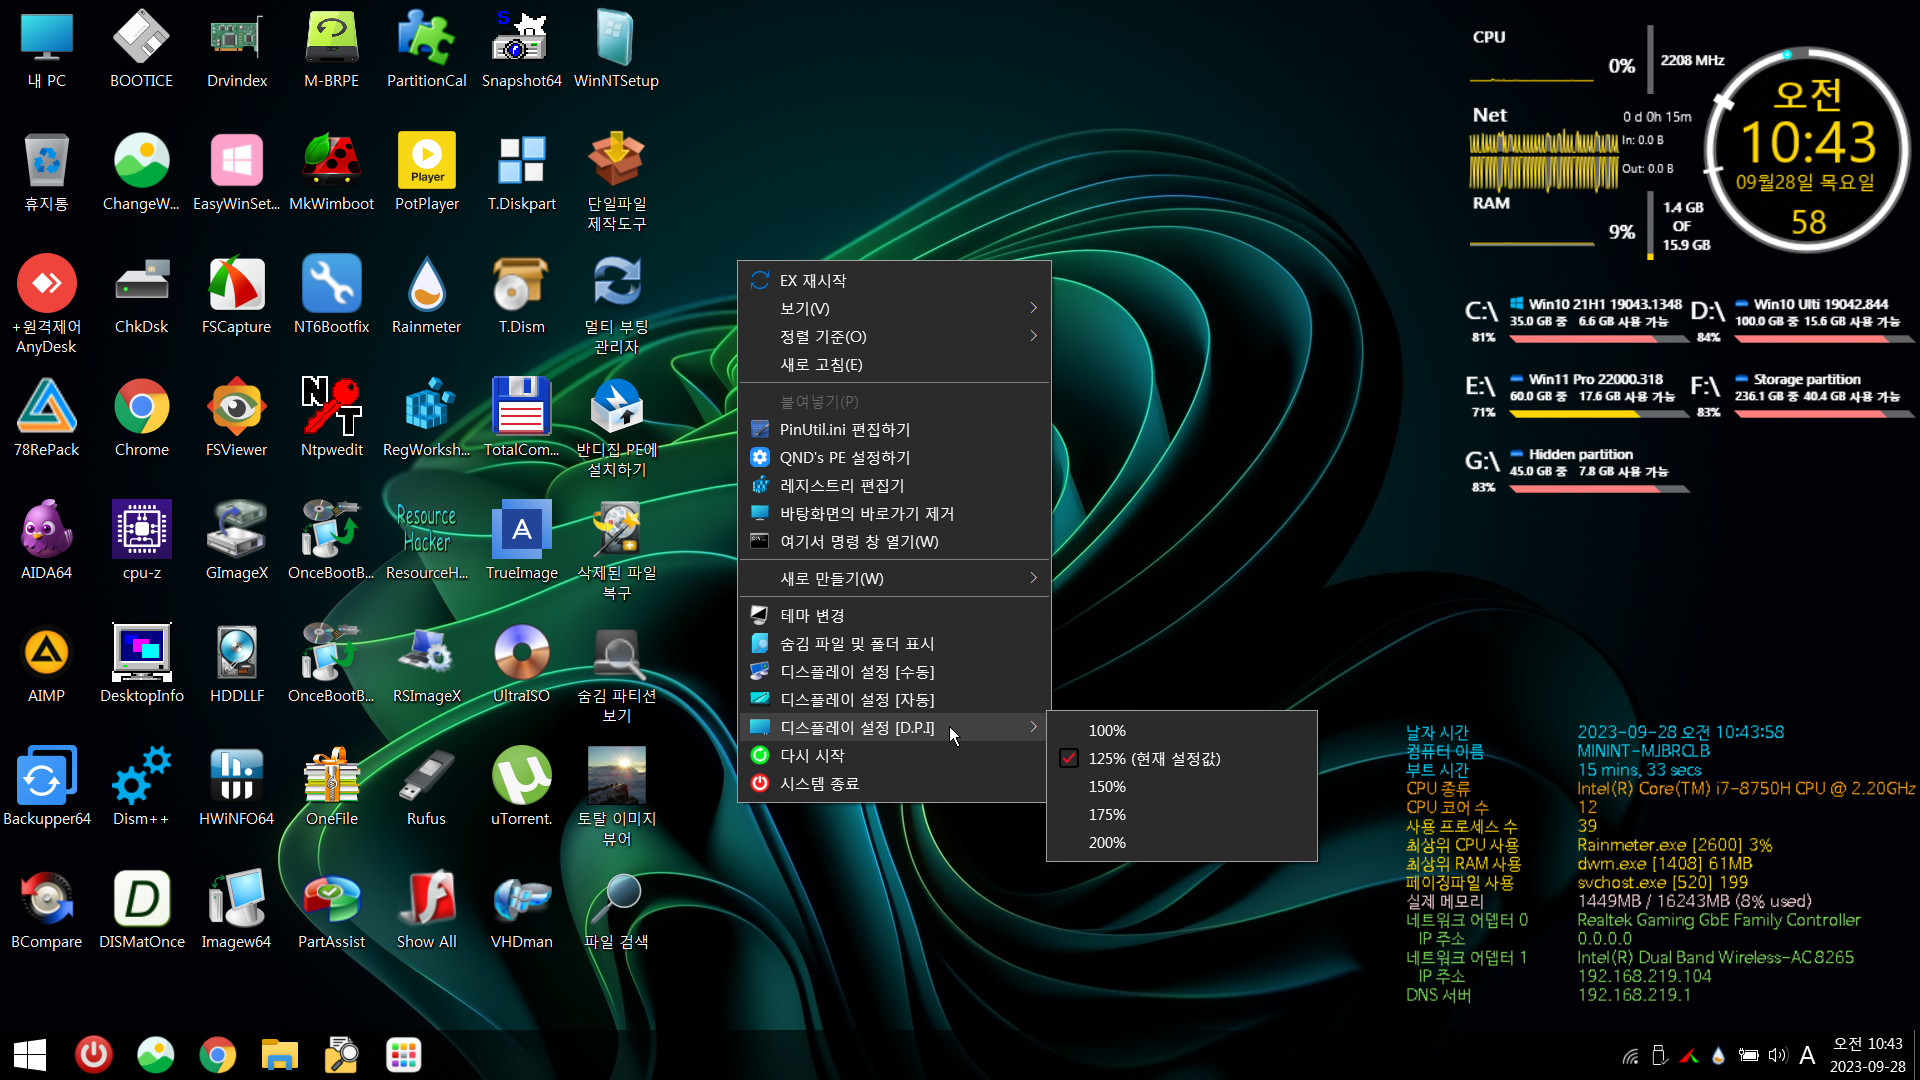Launch cpu-z from the desktop
Viewport: 1920px width, 1080px height.
click(141, 540)
